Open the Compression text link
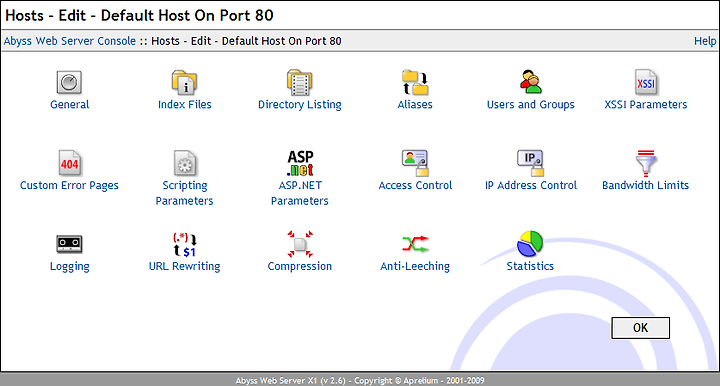This screenshot has width=720, height=386. tap(300, 266)
